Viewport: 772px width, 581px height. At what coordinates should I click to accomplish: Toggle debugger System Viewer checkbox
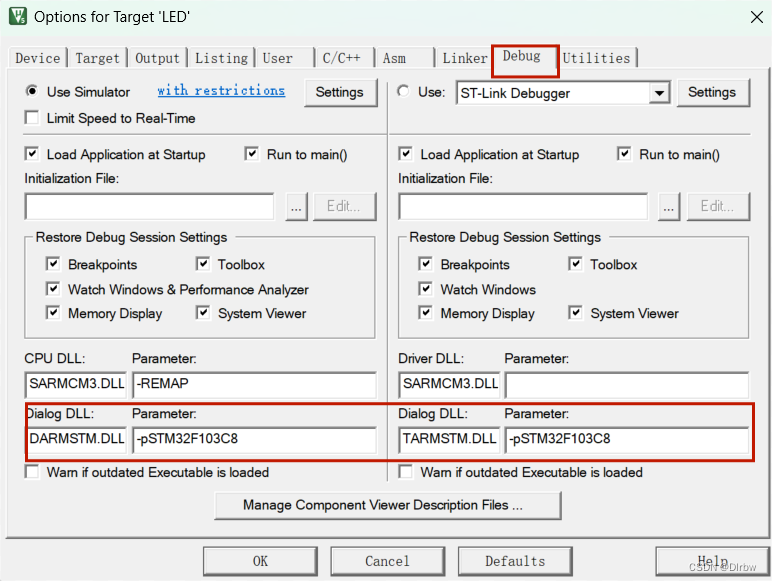coord(575,313)
